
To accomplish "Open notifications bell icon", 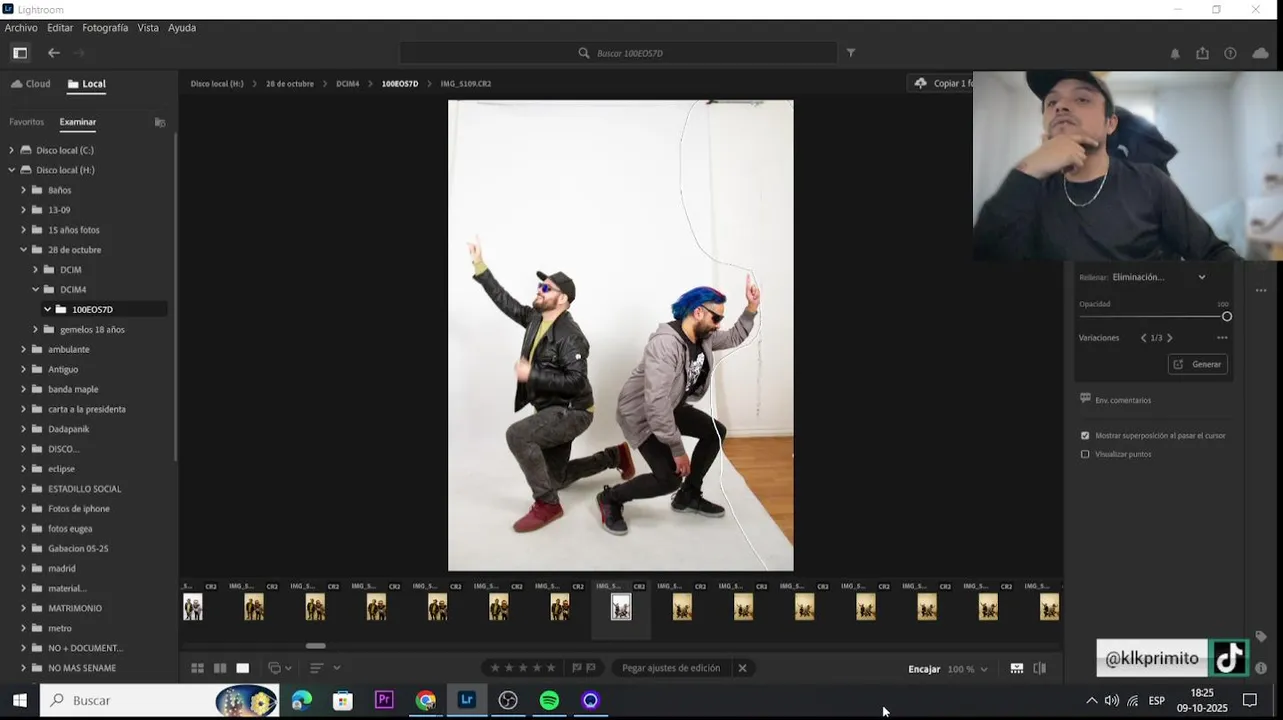I will click(1175, 53).
